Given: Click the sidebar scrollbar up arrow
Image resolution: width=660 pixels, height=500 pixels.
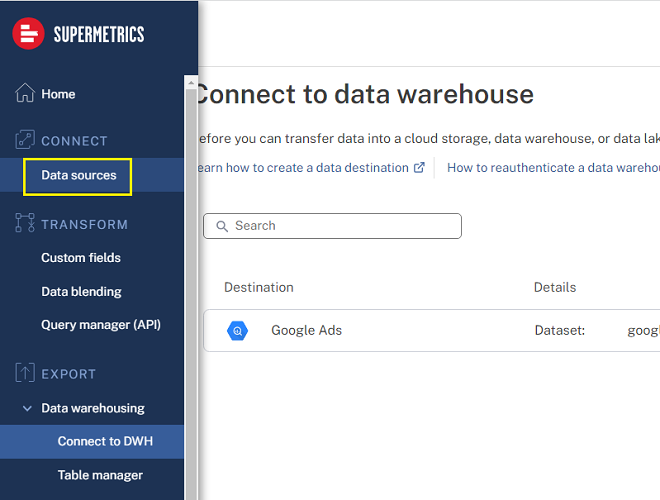Looking at the screenshot, I should click(x=191, y=82).
